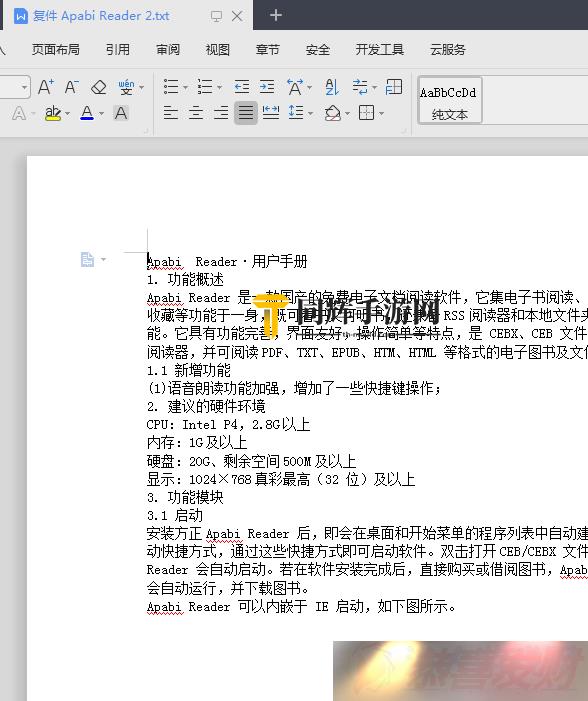This screenshot has height=701, width=588.
Task: Open the 审阅 tab
Action: [x=168, y=49]
